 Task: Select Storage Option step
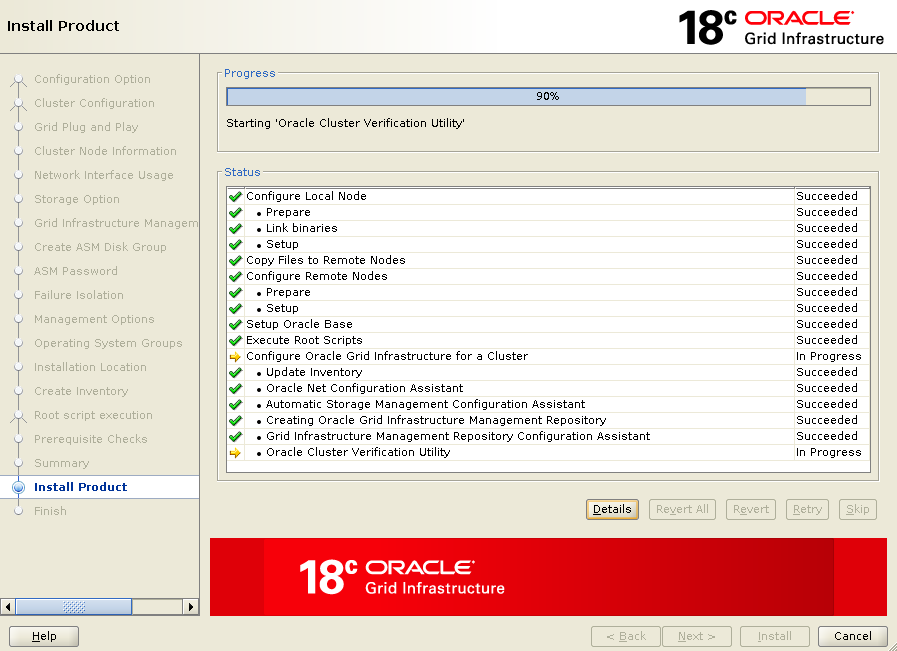77,199
